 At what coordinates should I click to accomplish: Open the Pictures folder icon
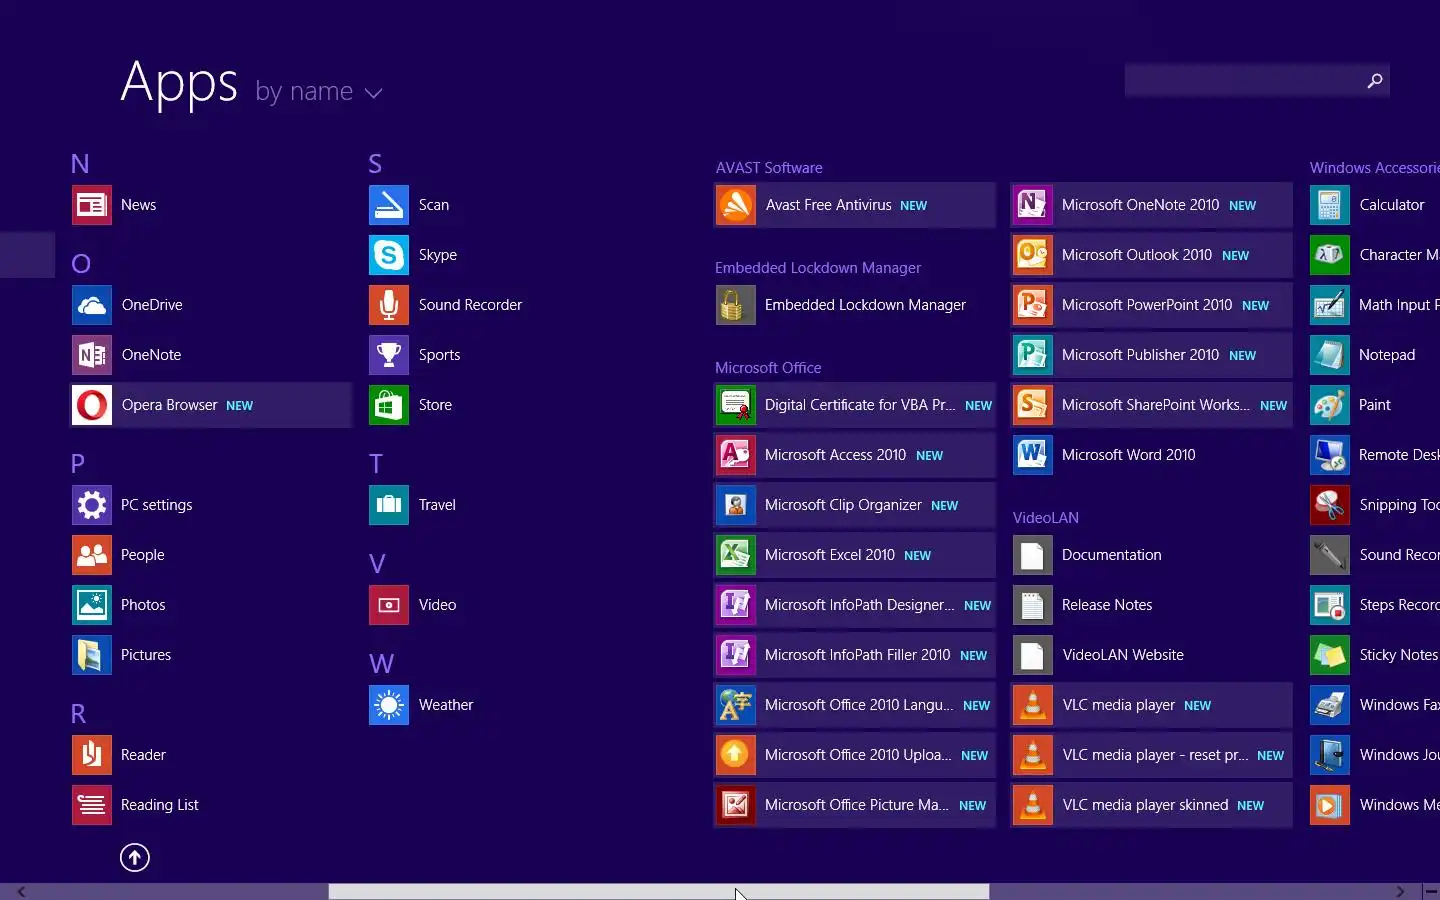pyautogui.click(x=92, y=655)
